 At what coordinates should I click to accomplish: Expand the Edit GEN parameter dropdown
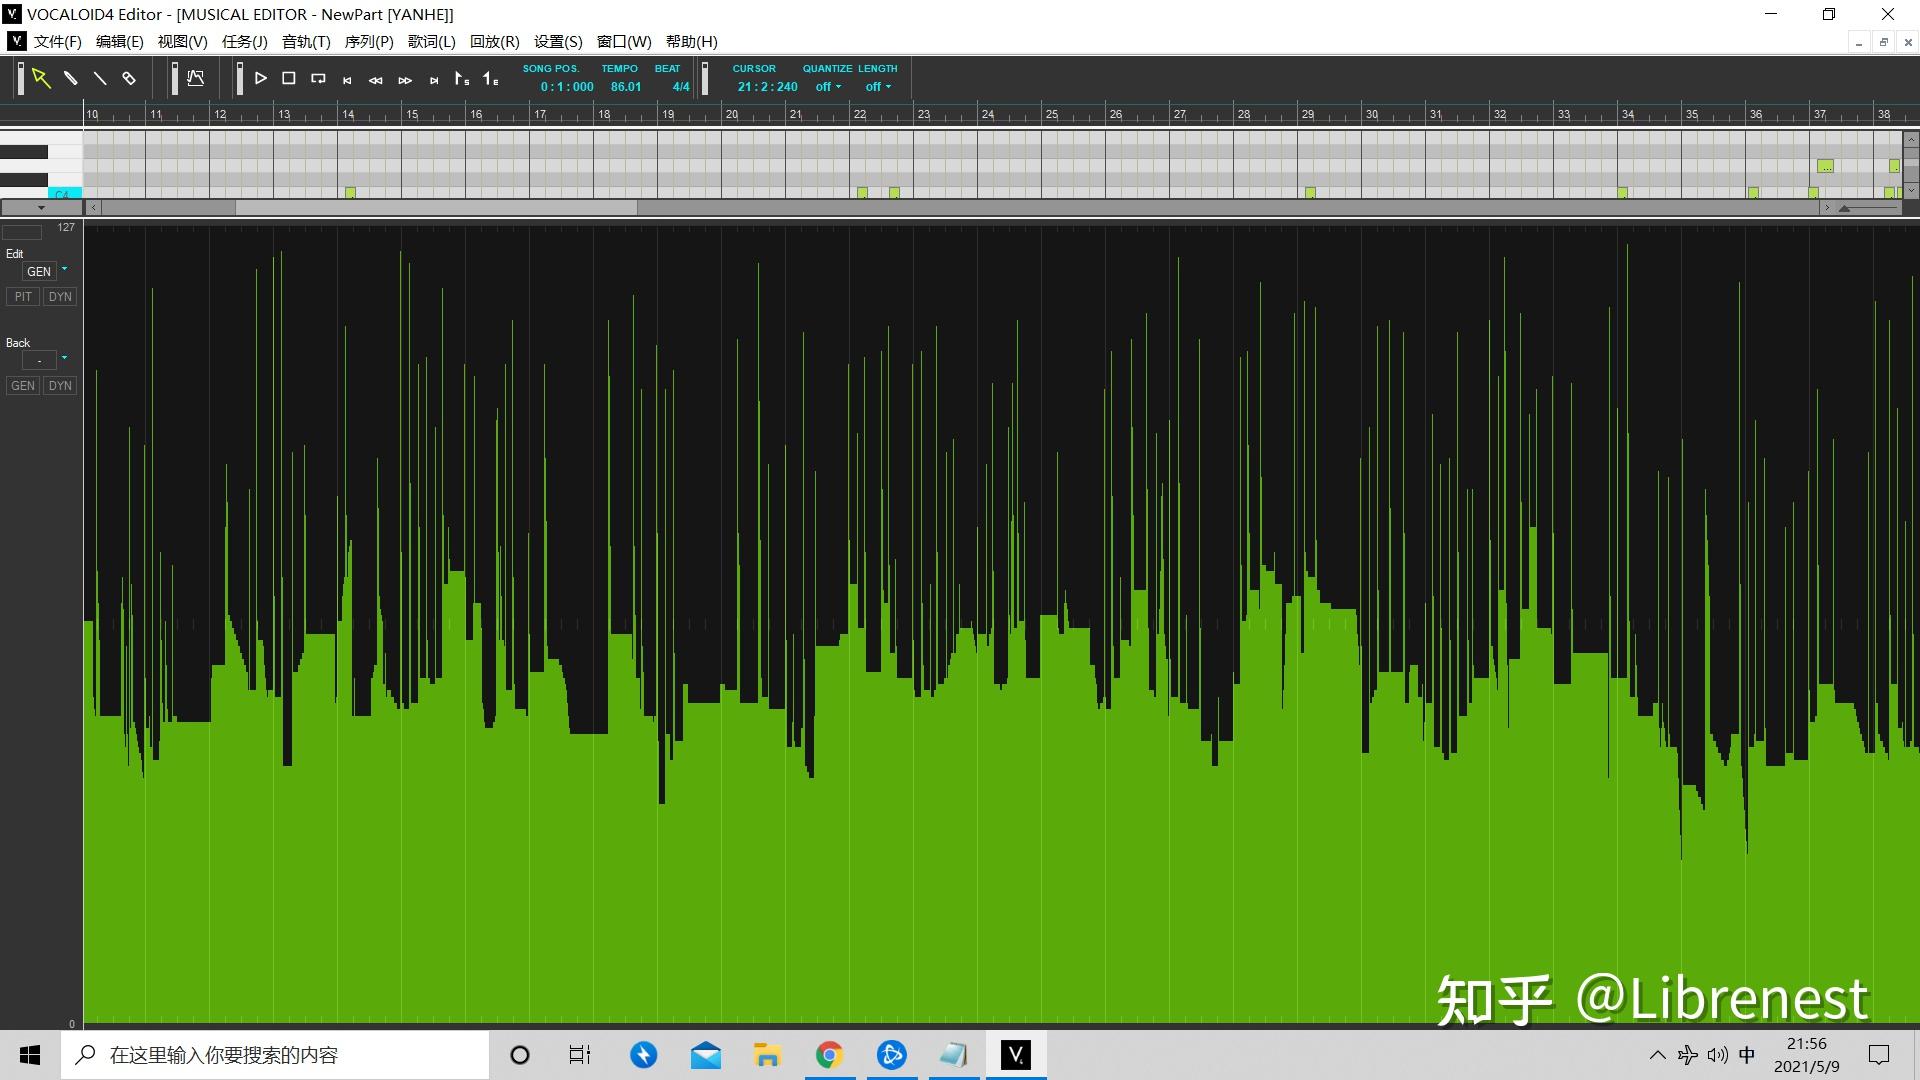(x=64, y=270)
